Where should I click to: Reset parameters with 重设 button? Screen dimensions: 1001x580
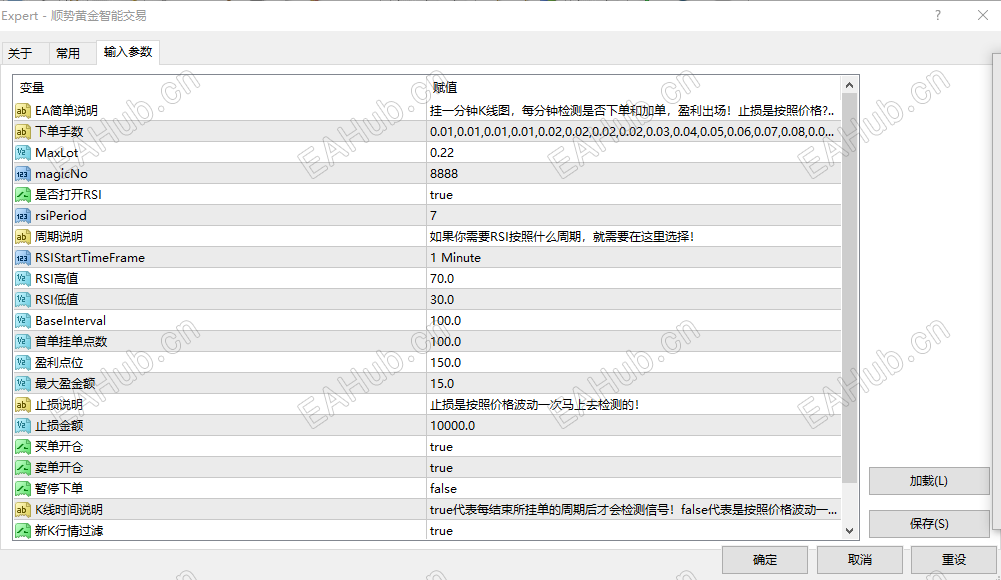point(954,560)
